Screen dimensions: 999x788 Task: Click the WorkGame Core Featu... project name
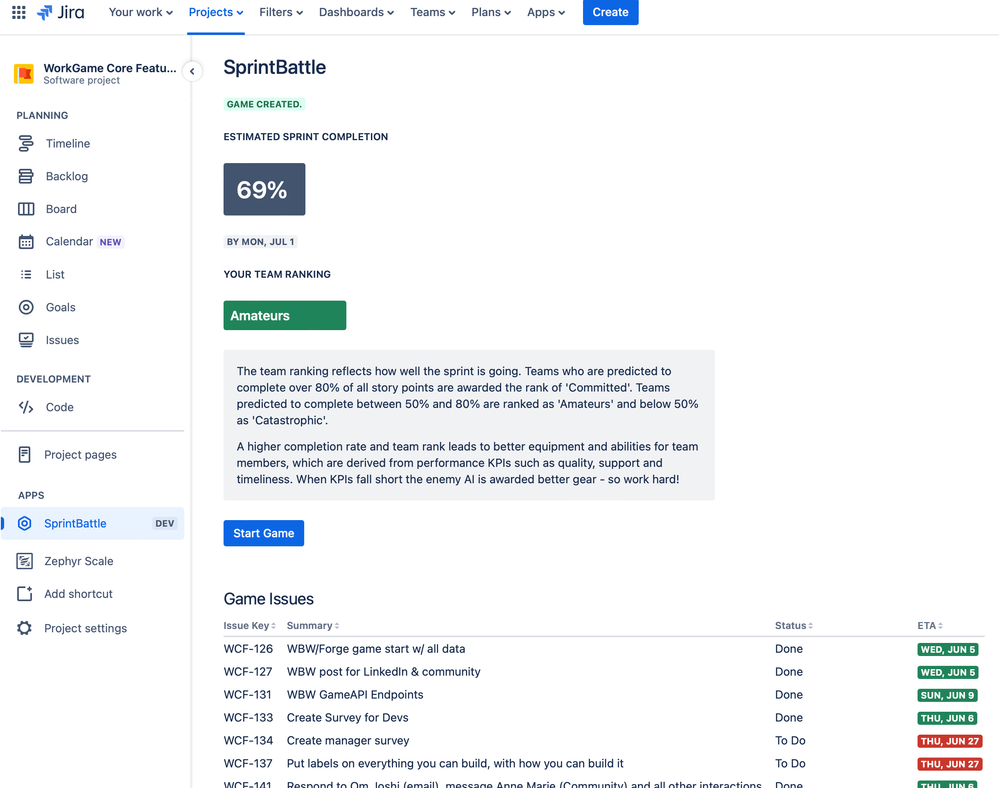110,68
